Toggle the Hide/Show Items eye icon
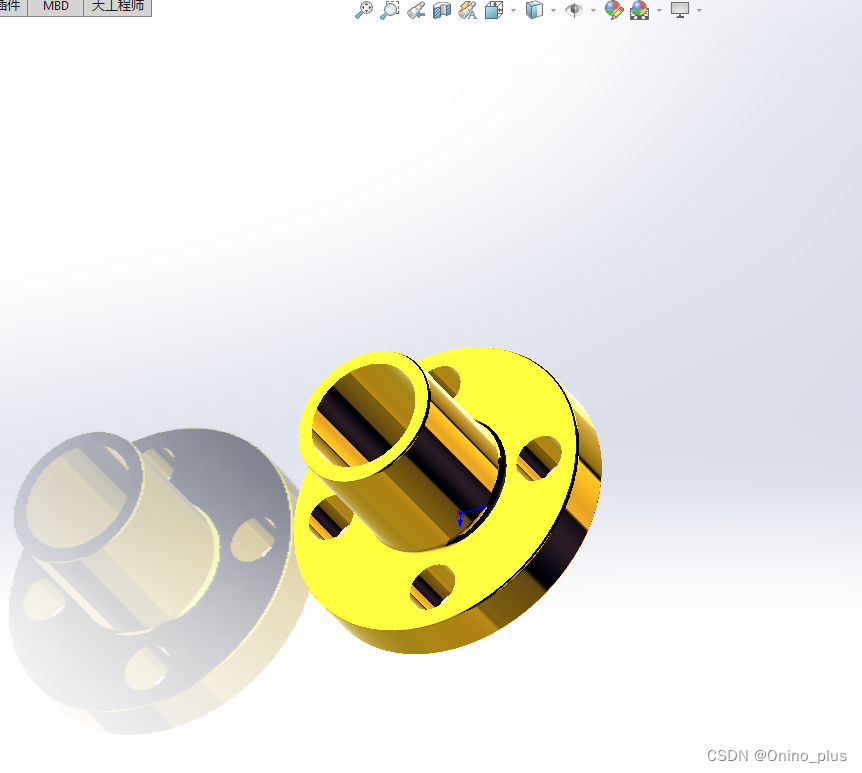 click(x=575, y=10)
